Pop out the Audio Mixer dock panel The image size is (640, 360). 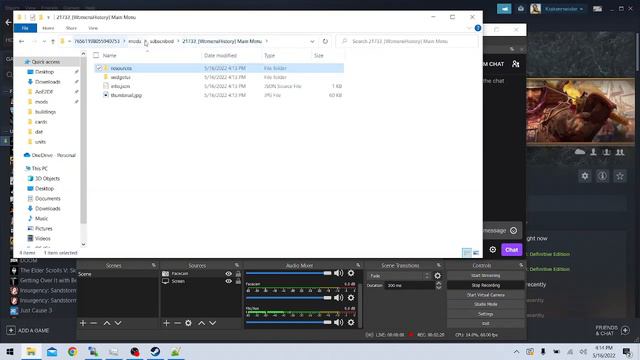(358, 265)
